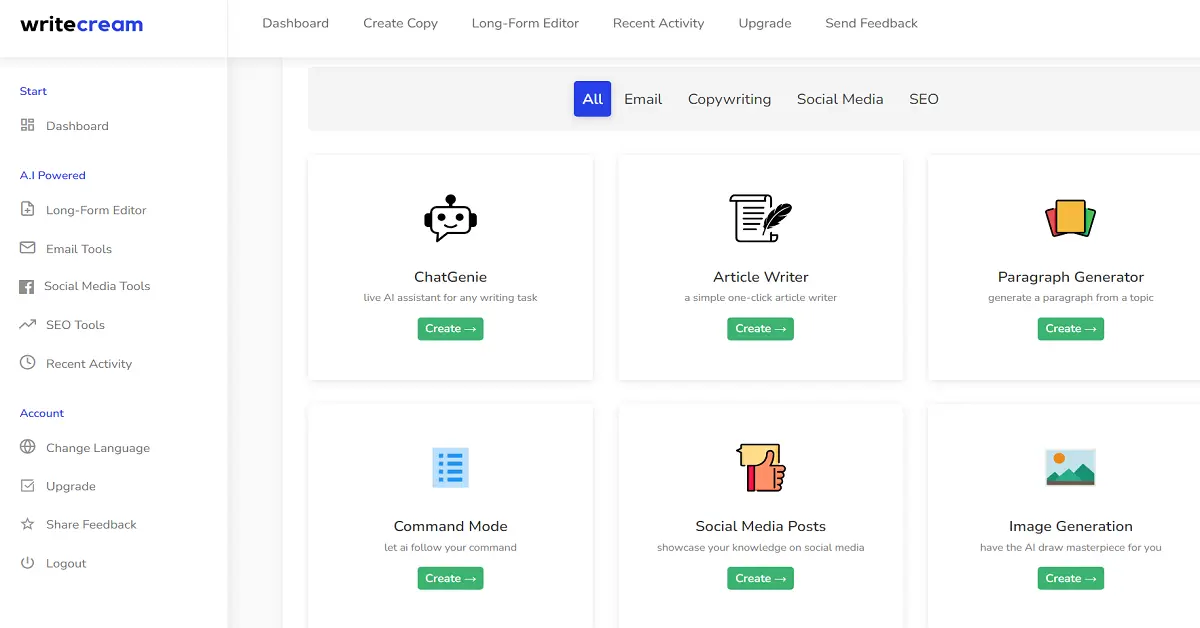
Task: Click the Paragraph Generator cards icon
Action: click(1070, 218)
